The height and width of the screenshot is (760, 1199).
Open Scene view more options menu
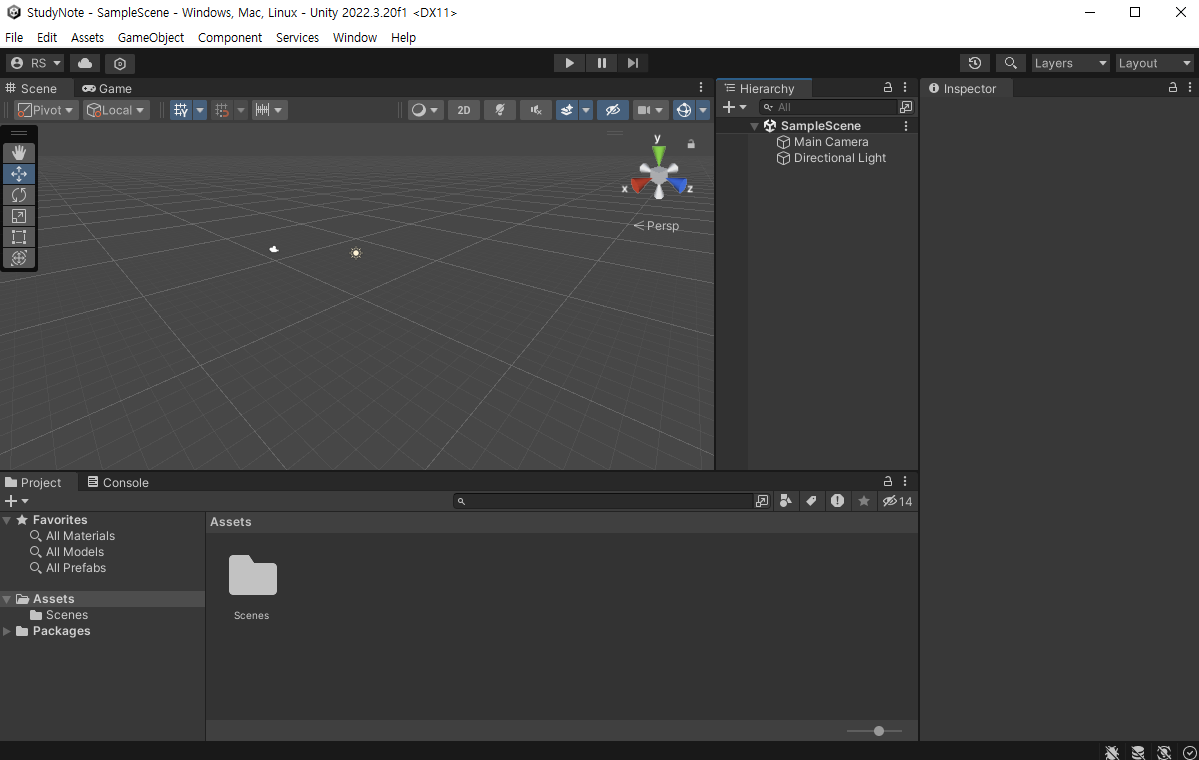point(700,88)
